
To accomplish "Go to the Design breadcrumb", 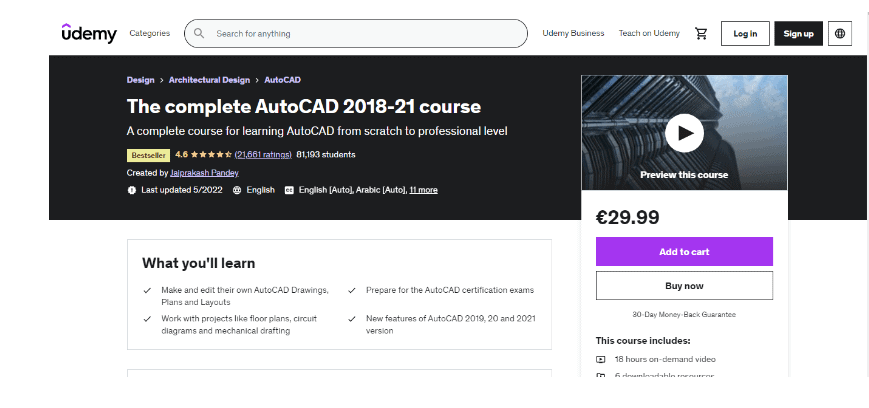I will point(140,80).
